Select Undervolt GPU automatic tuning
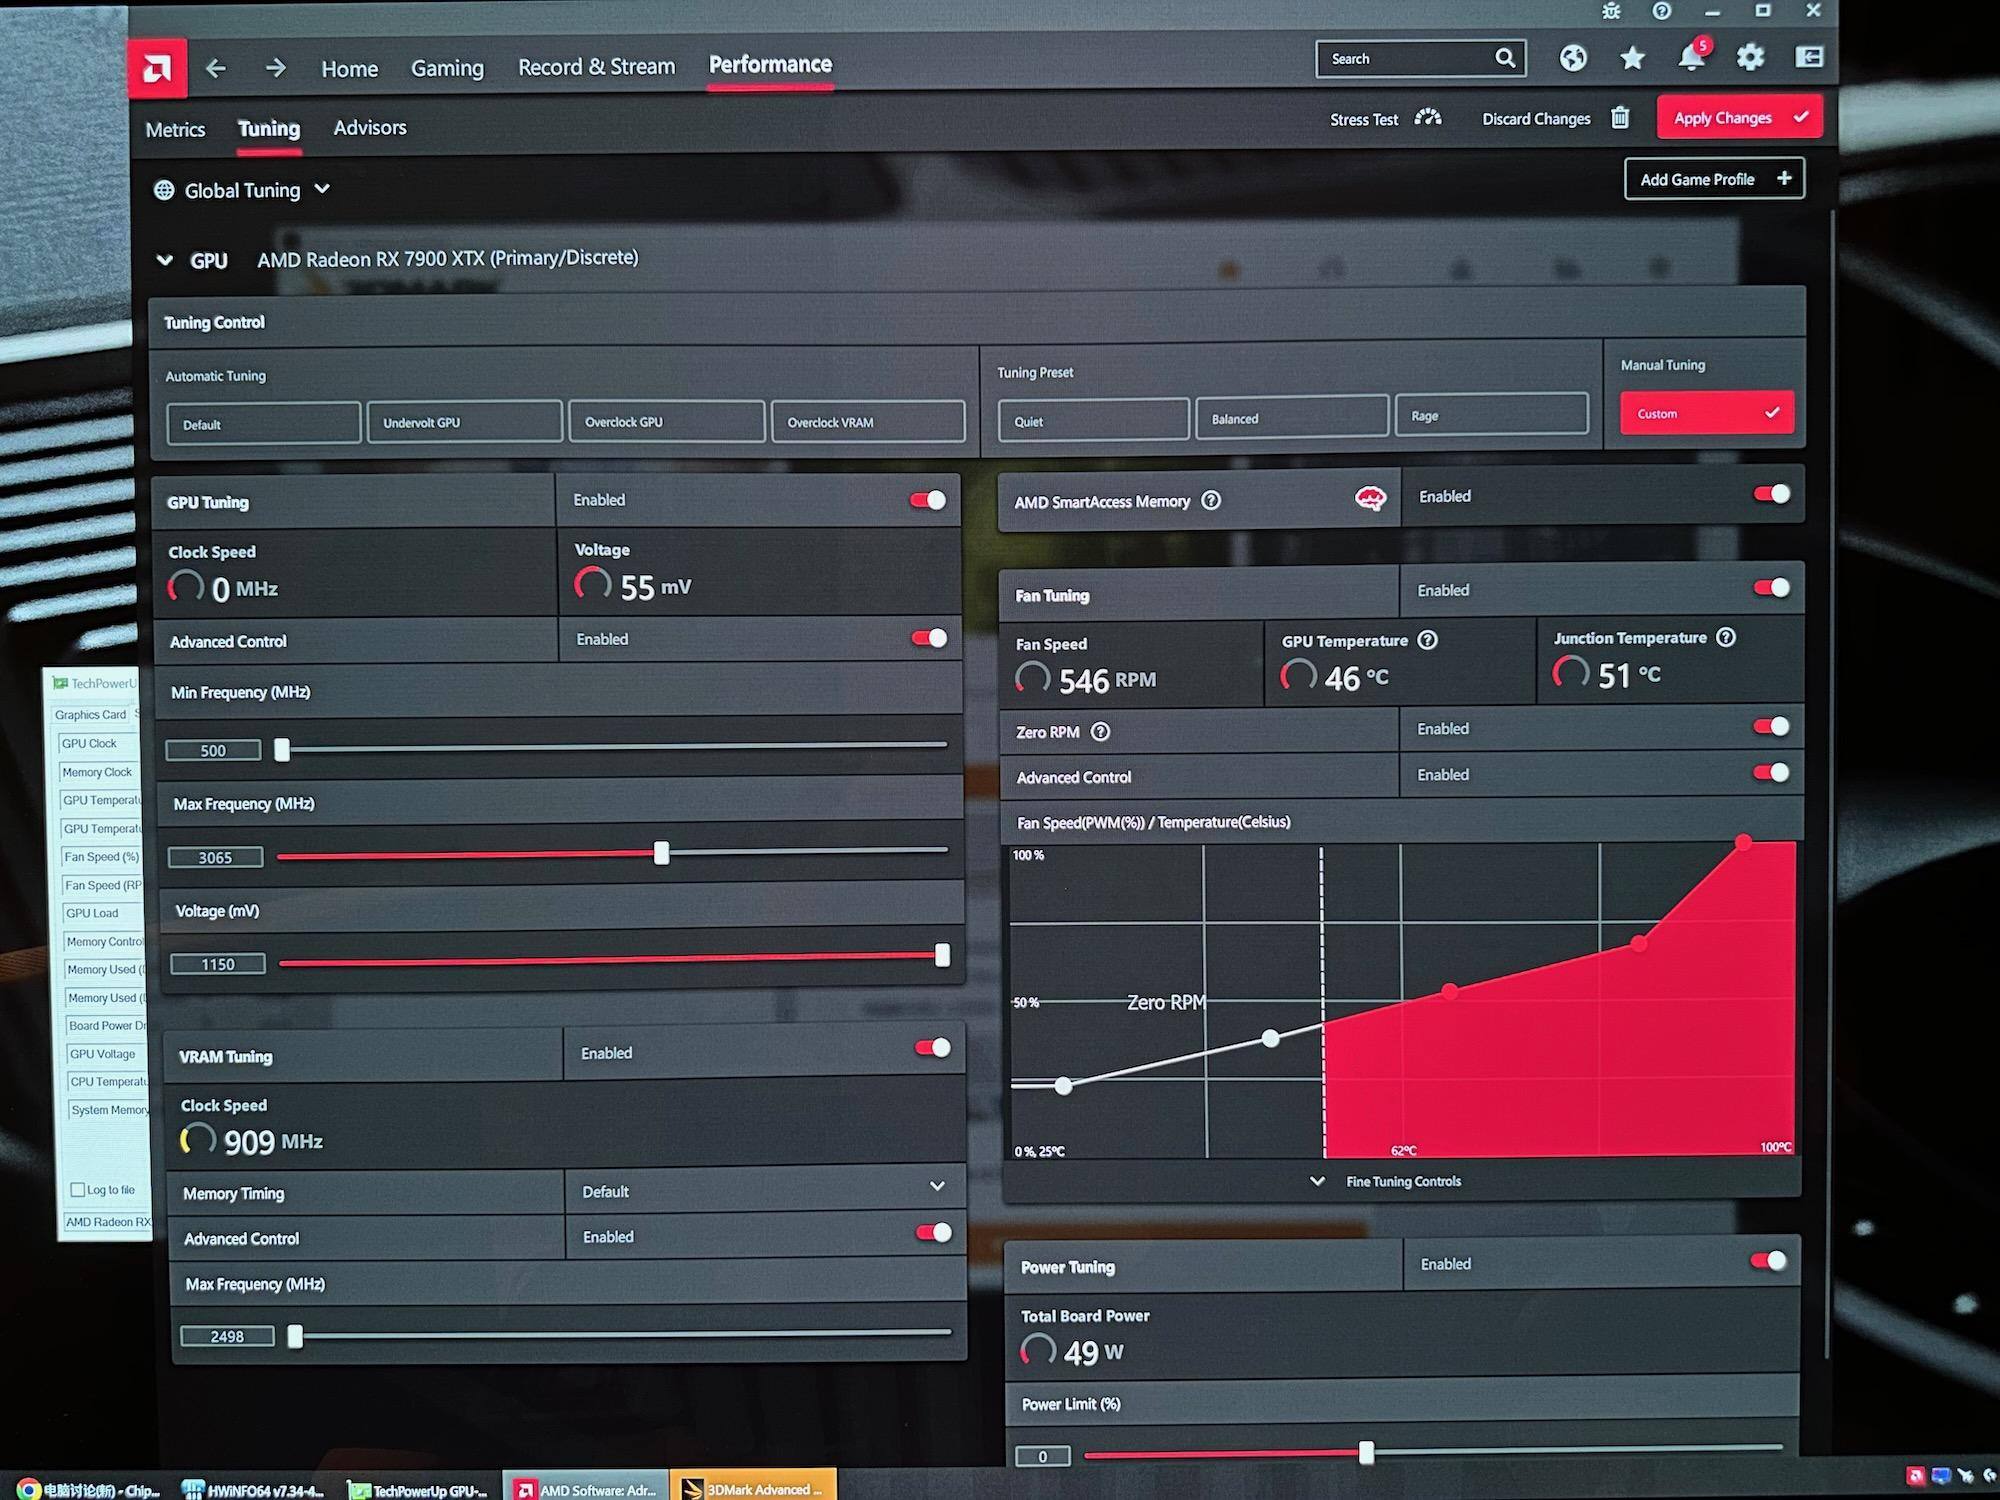This screenshot has width=2000, height=1500. pos(464,422)
